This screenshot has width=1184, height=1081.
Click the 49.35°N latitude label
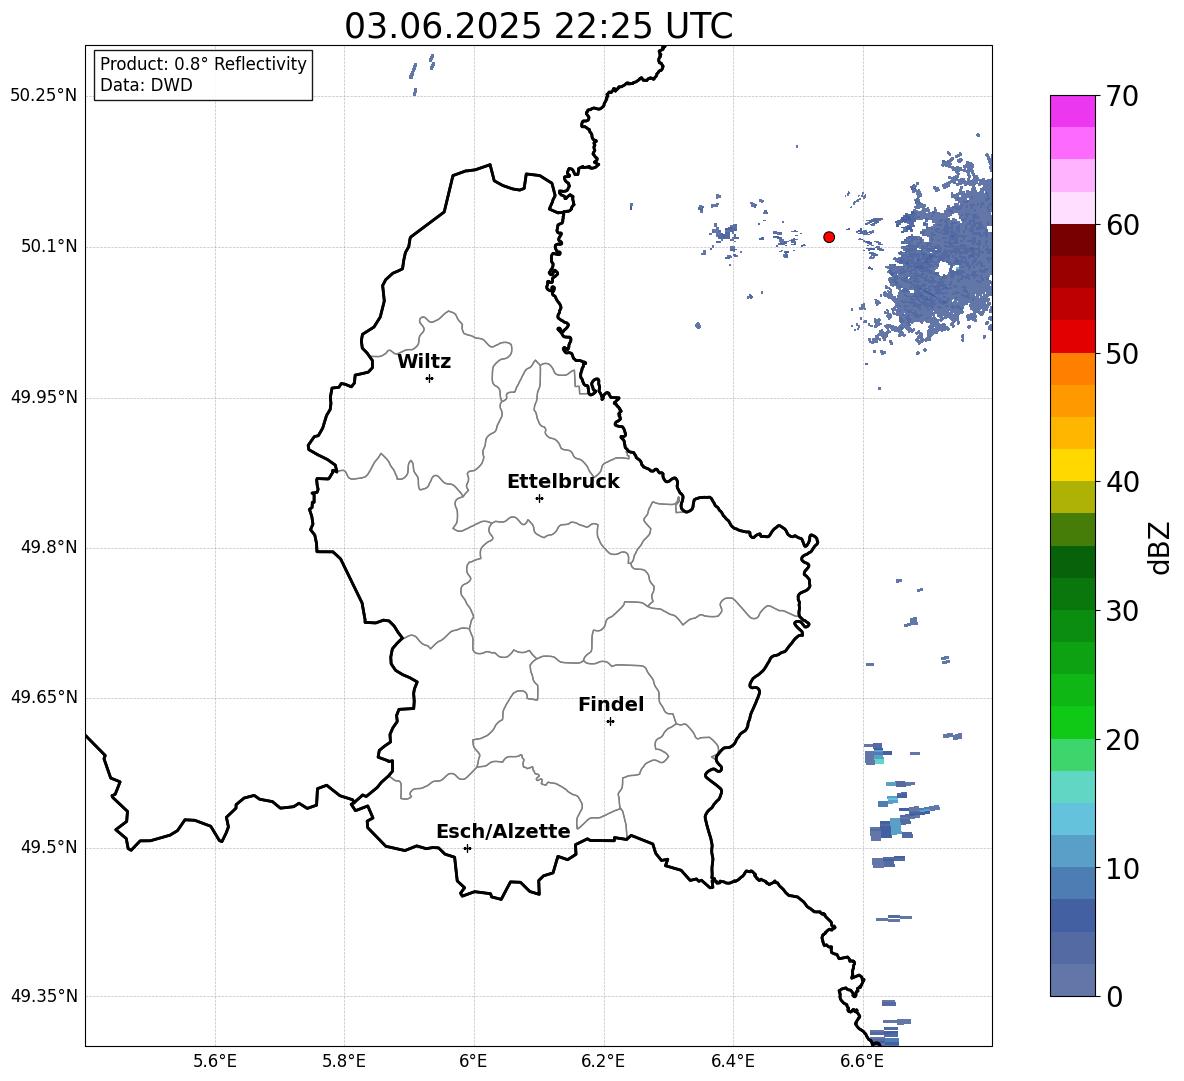click(x=44, y=996)
